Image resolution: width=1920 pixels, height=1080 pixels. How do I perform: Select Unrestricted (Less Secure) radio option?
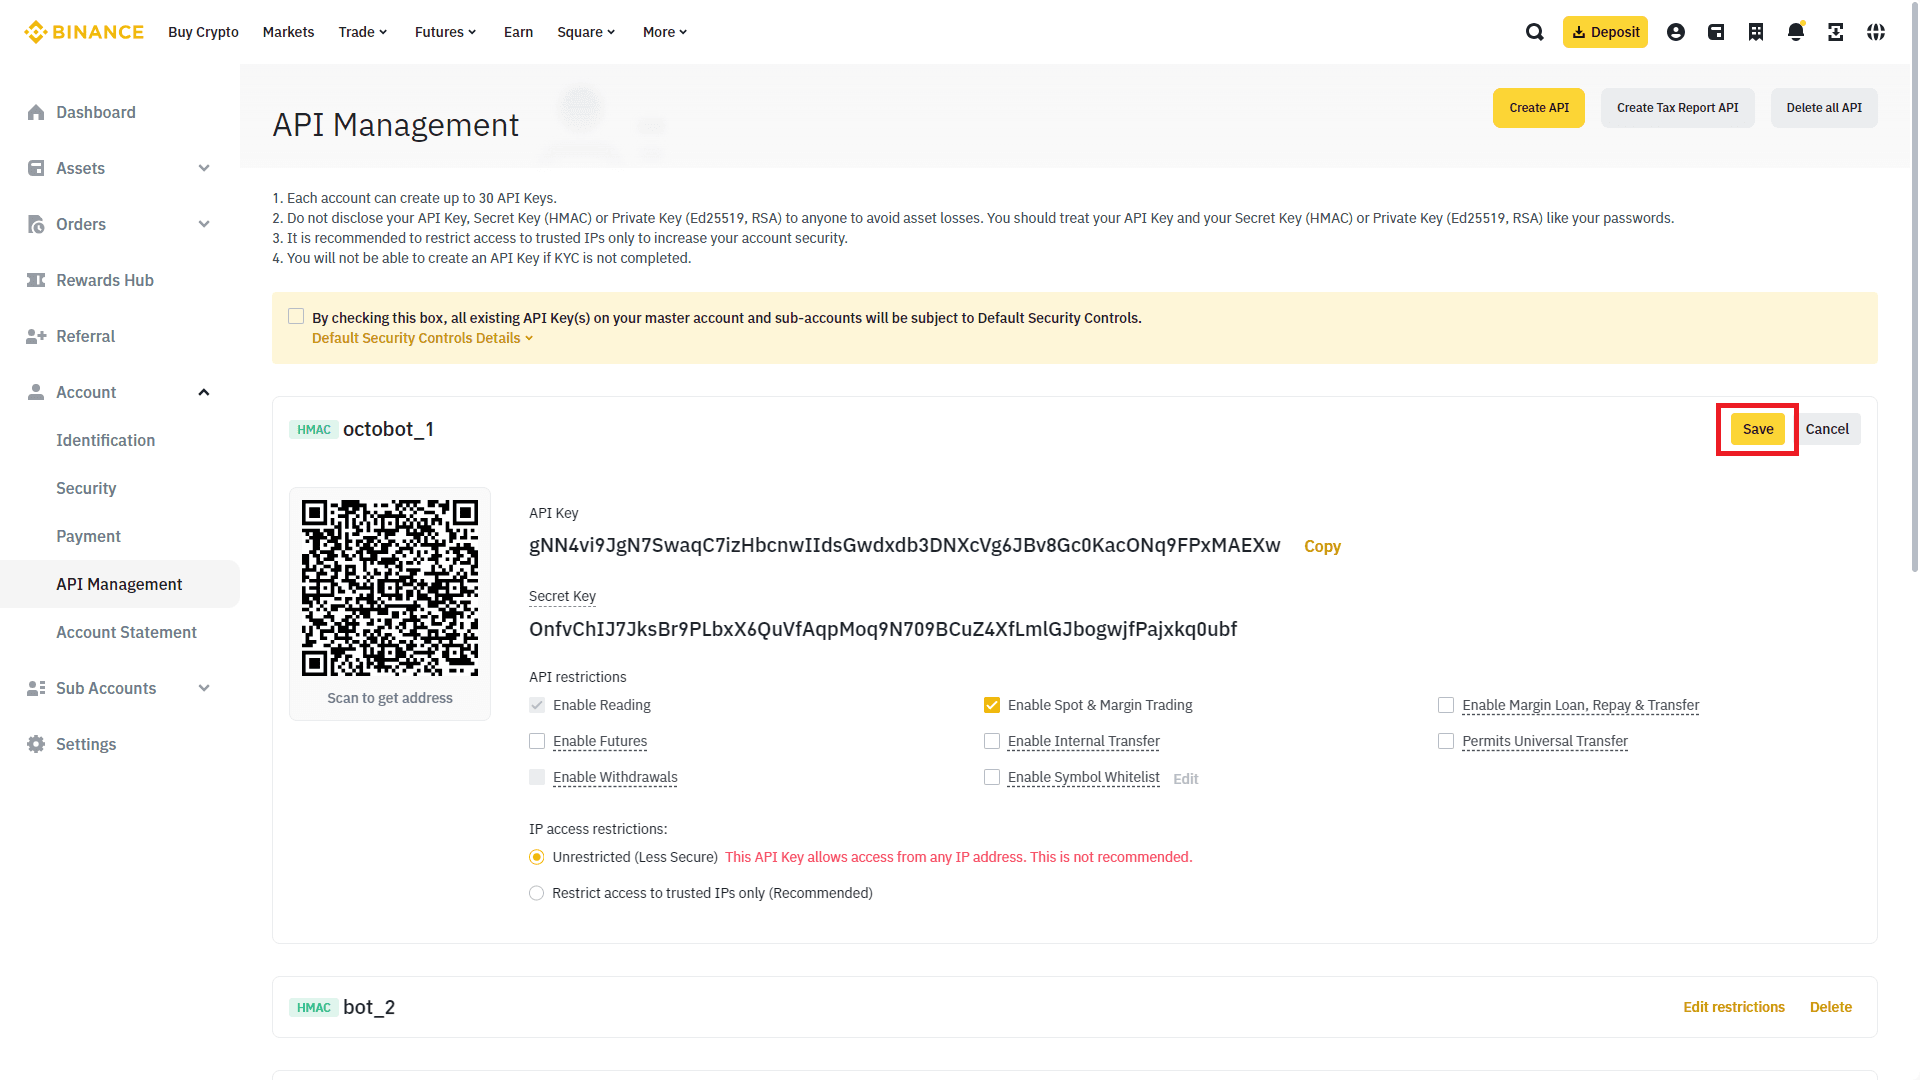(x=537, y=857)
